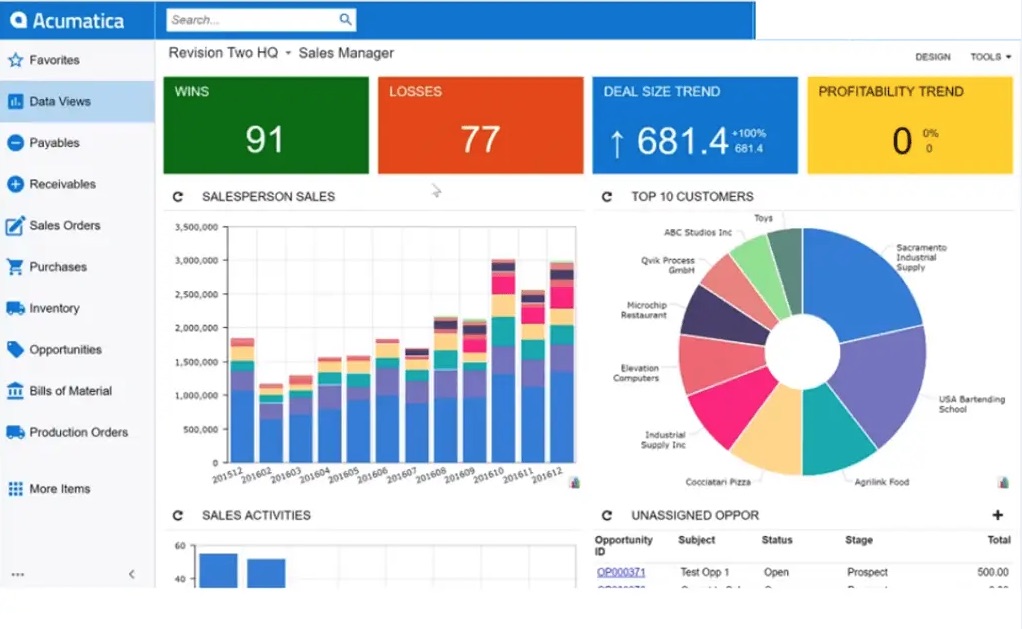The image size is (1022, 629).
Task: Refresh the Salesperson Sales chart
Action: pyautogui.click(x=177, y=197)
